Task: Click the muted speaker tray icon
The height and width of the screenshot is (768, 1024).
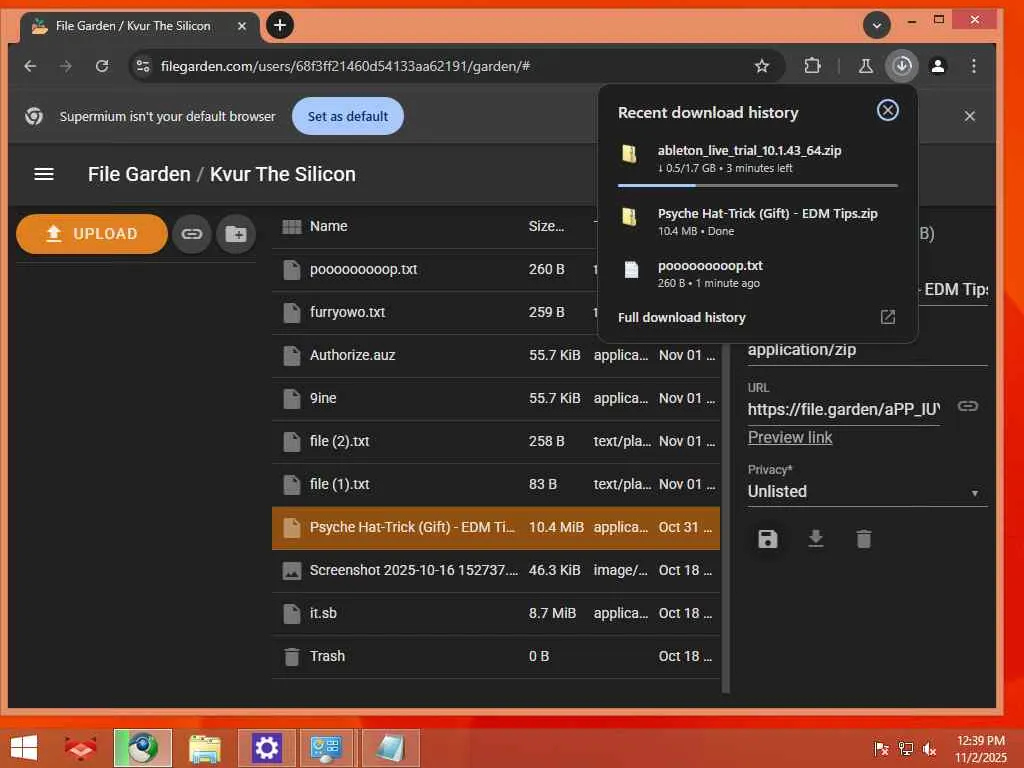Action: [x=929, y=748]
